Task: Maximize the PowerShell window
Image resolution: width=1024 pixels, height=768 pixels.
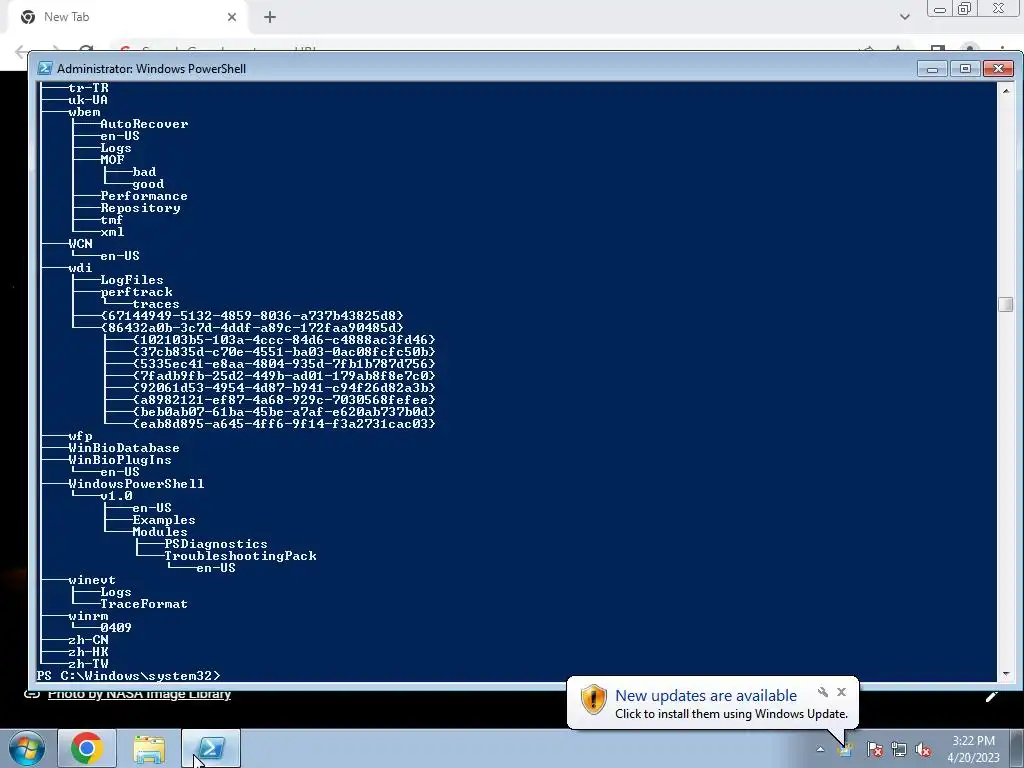Action: point(965,69)
